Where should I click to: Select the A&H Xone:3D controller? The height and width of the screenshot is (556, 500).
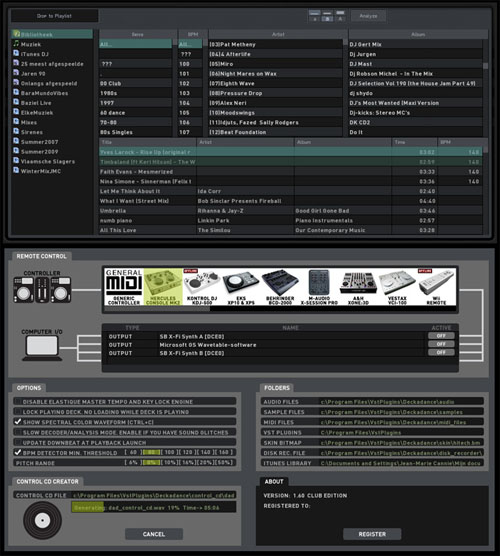click(358, 287)
